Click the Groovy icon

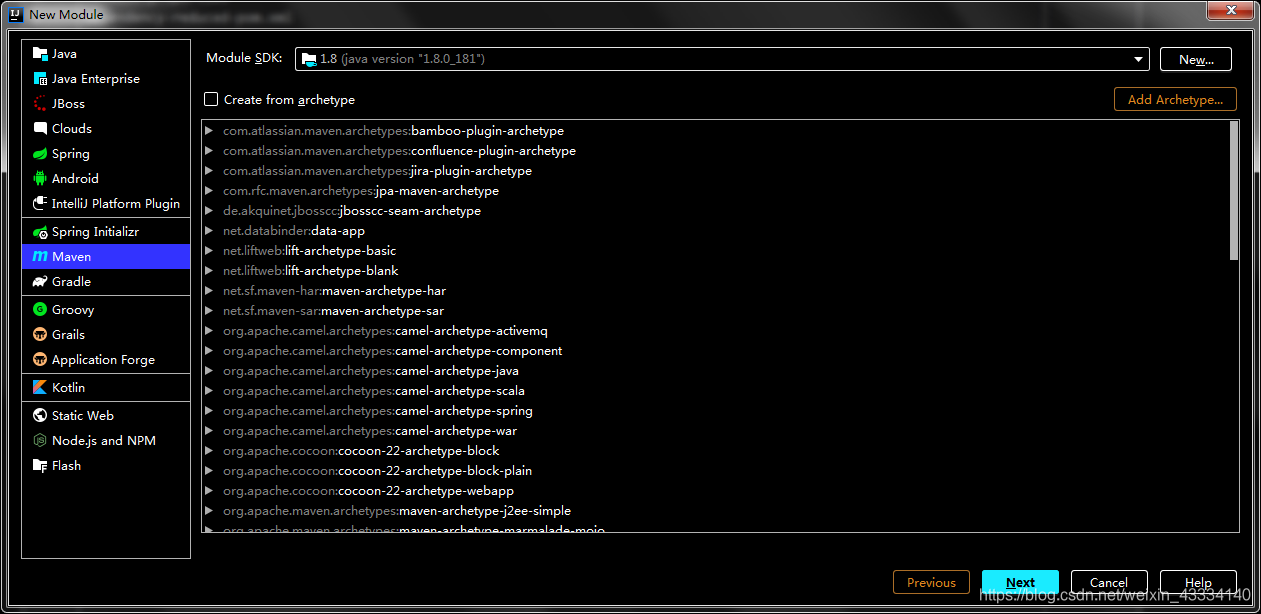coord(40,310)
